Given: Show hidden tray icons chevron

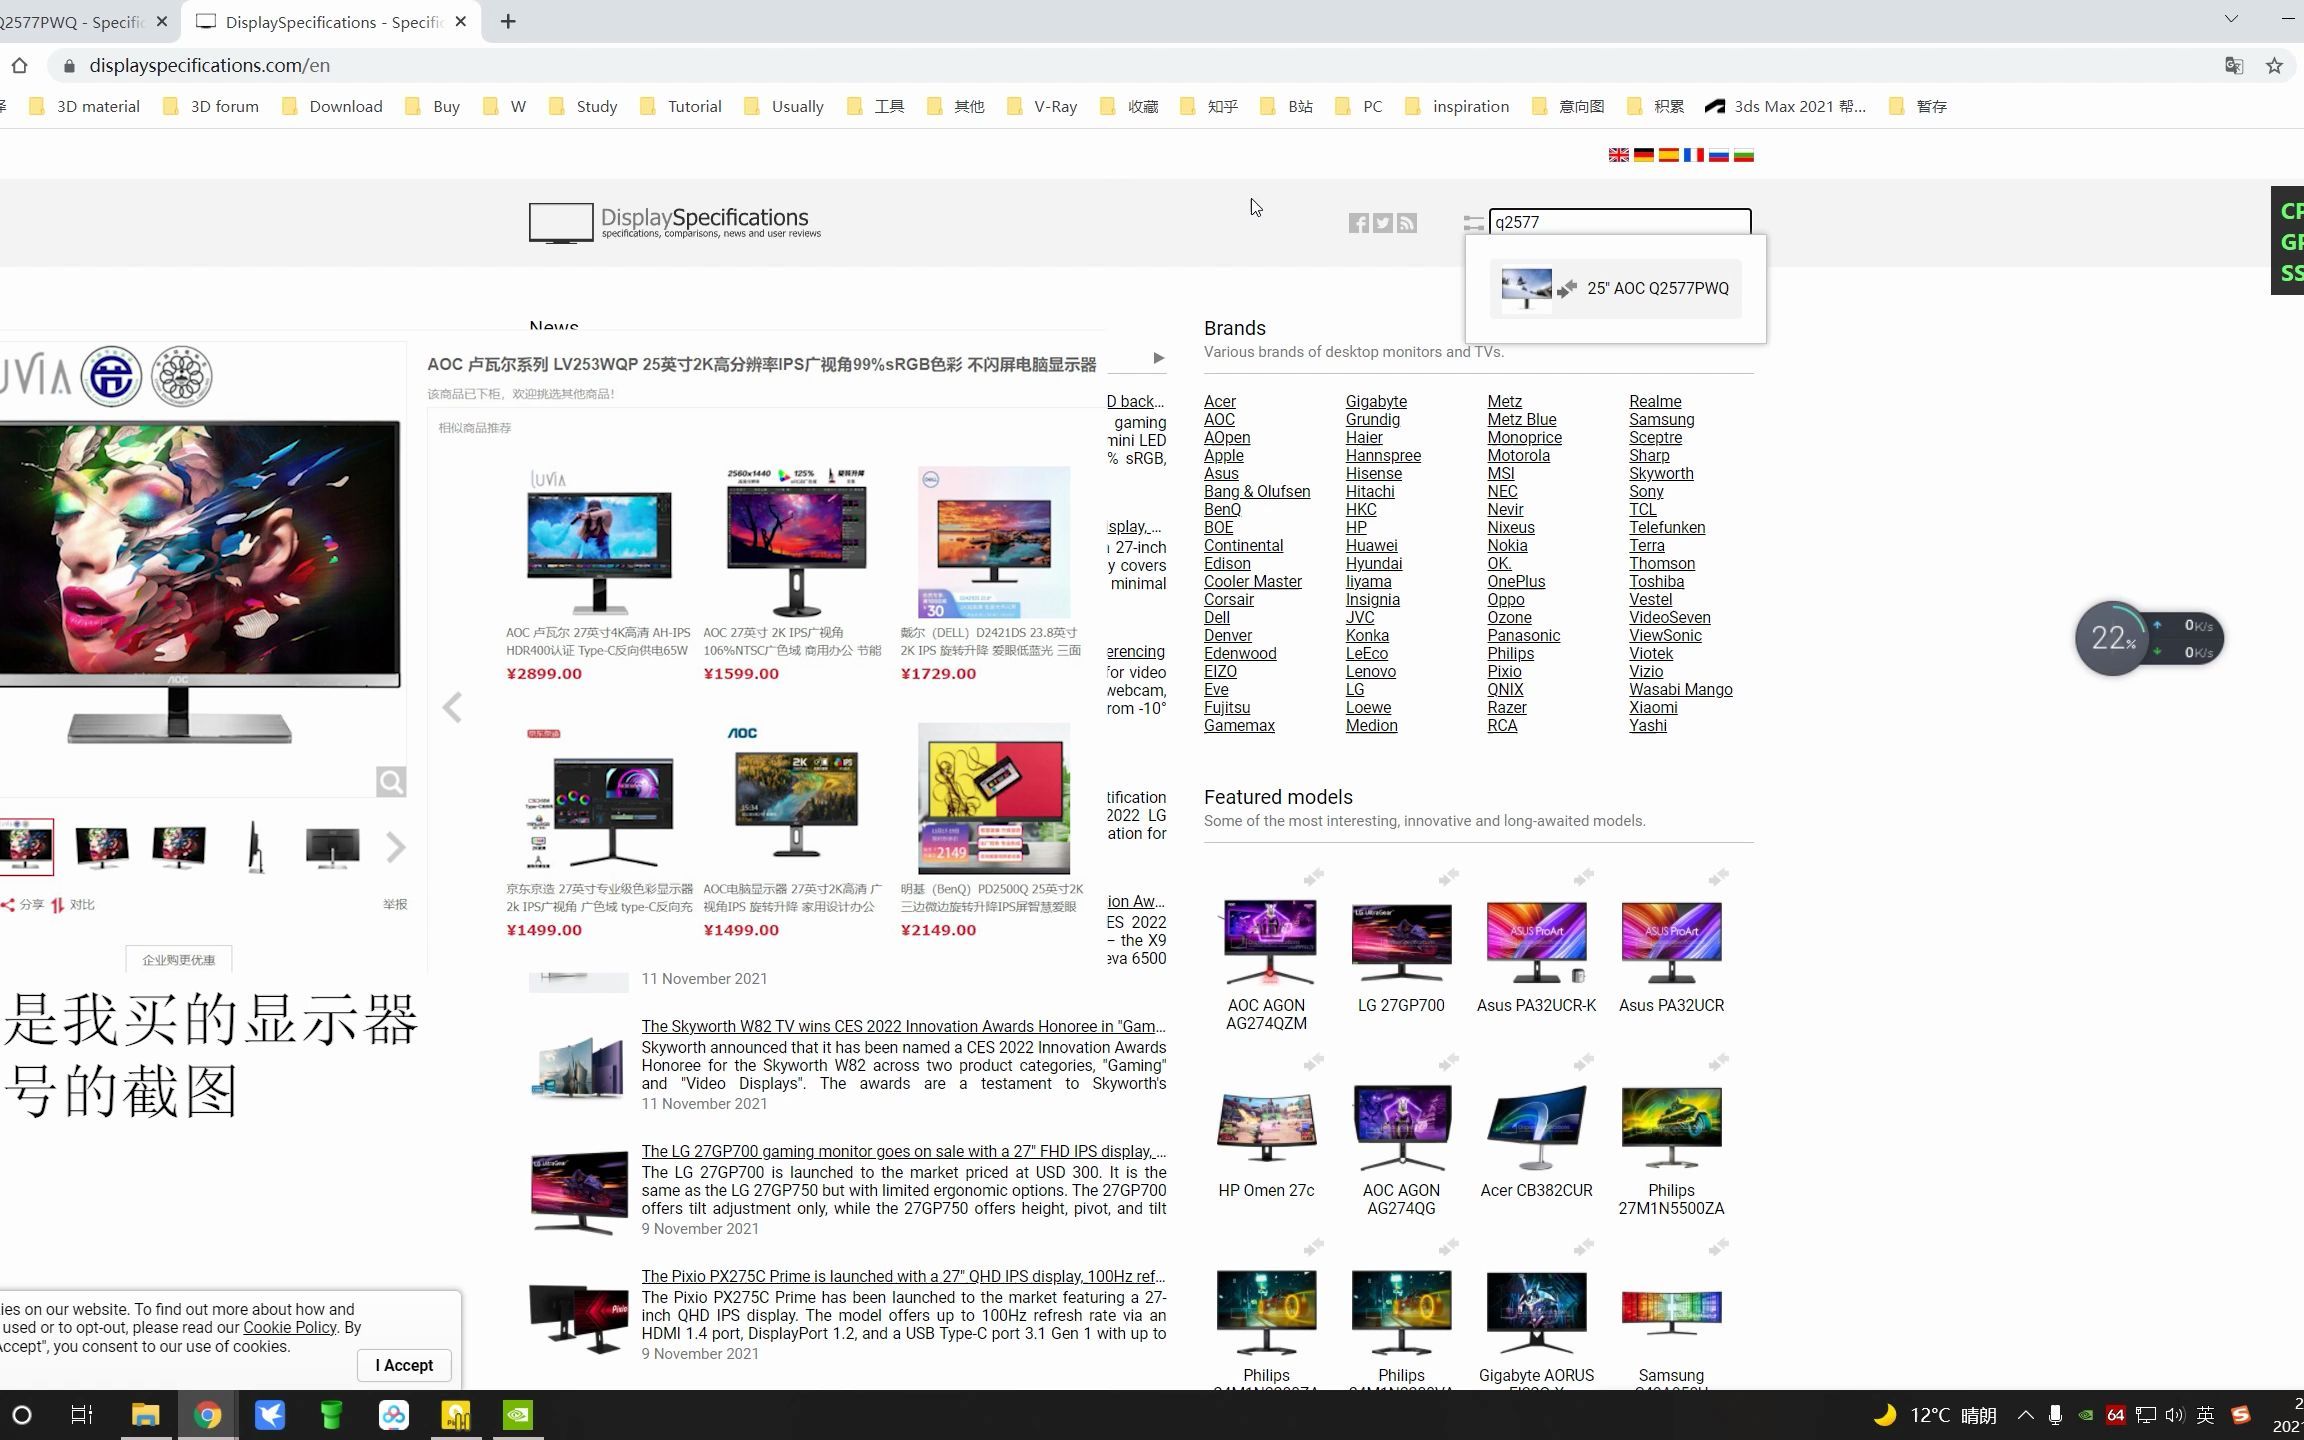Looking at the screenshot, I should [2025, 1415].
